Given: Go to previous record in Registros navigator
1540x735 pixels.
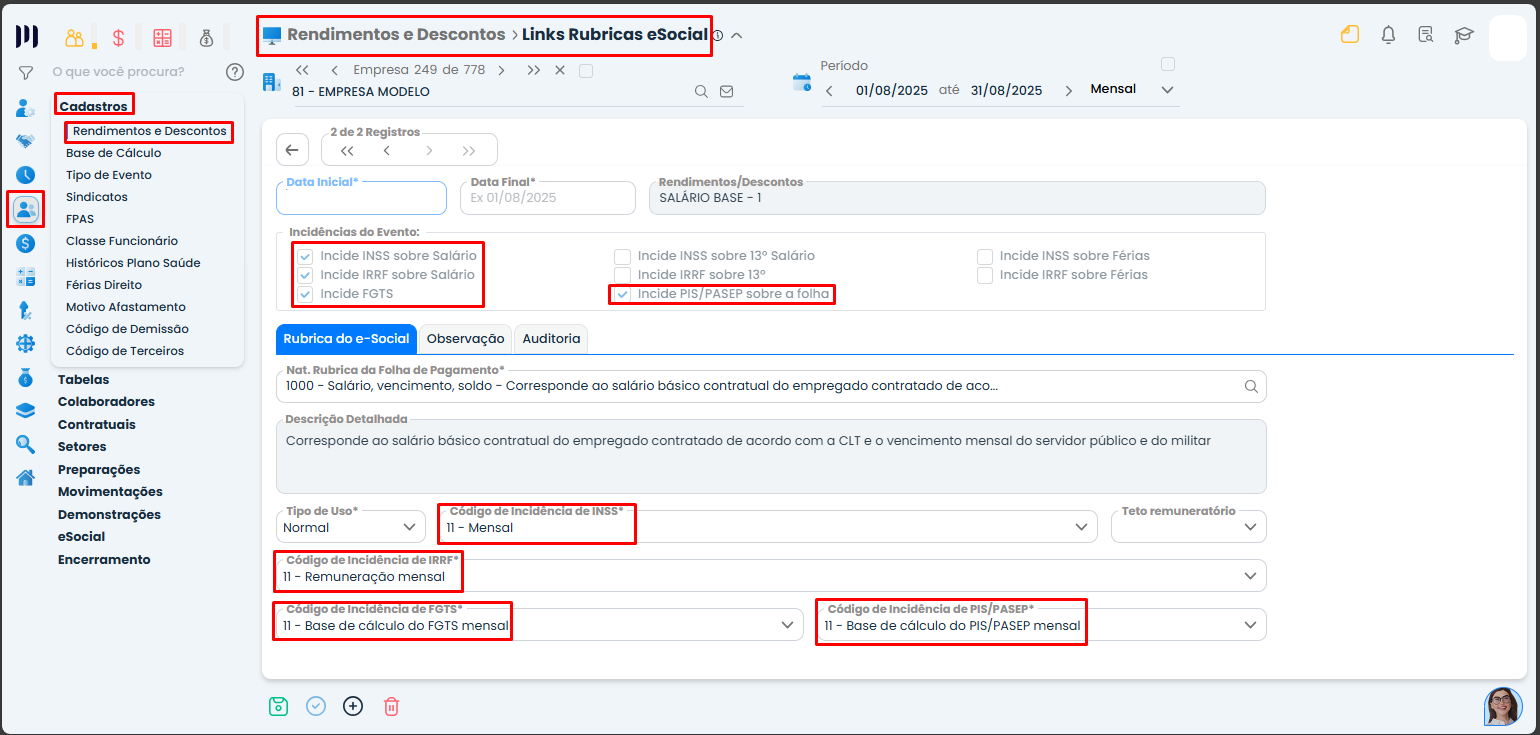Looking at the screenshot, I should (387, 151).
